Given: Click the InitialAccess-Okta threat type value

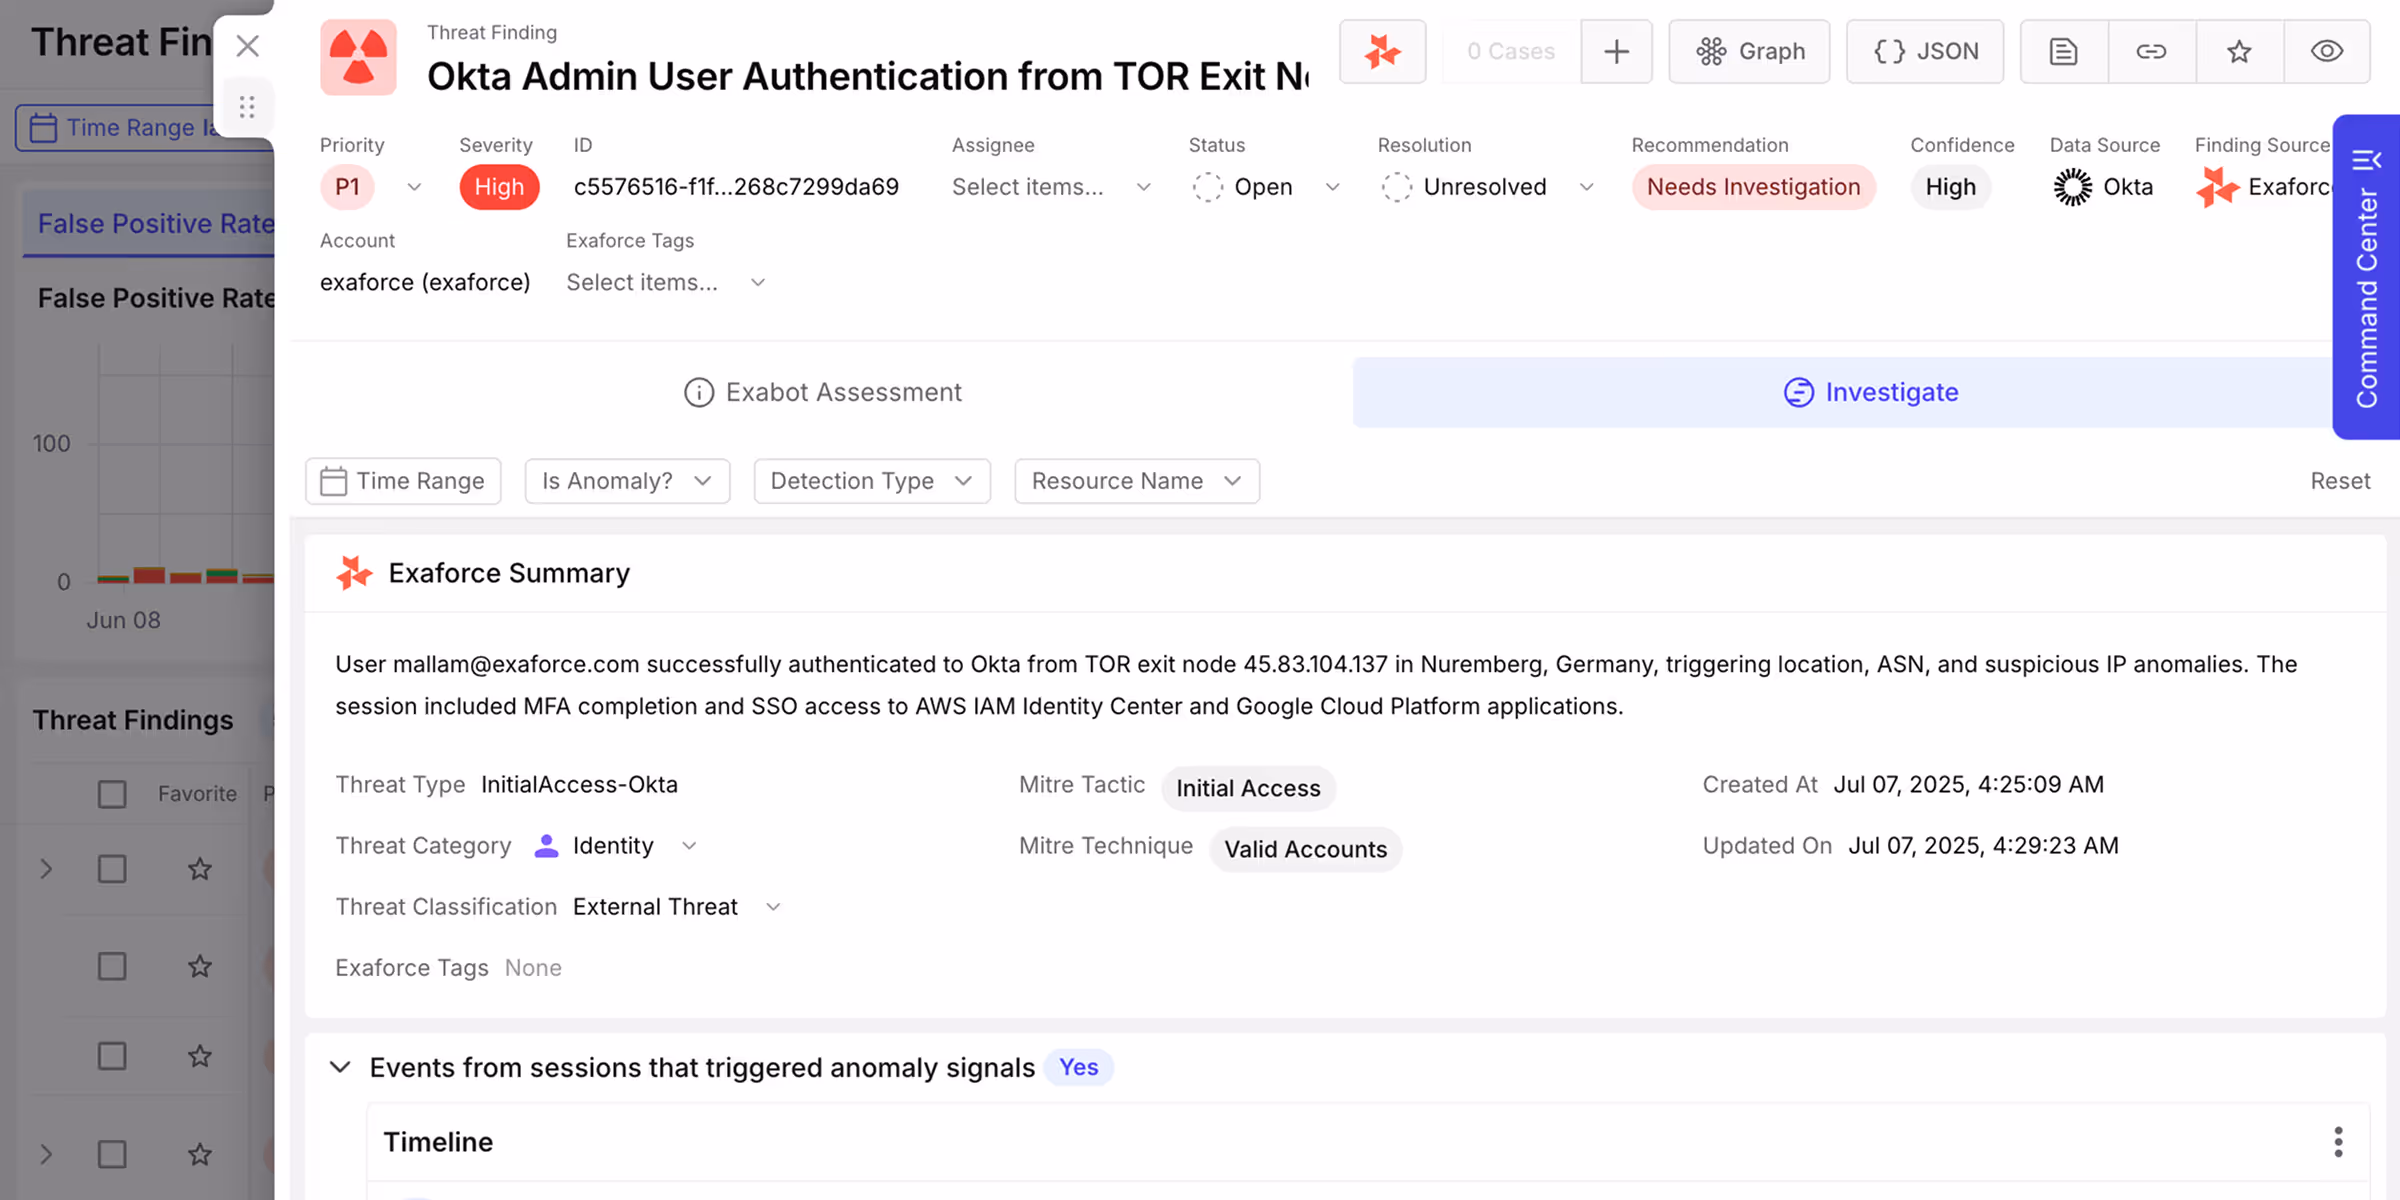Looking at the screenshot, I should tap(579, 785).
